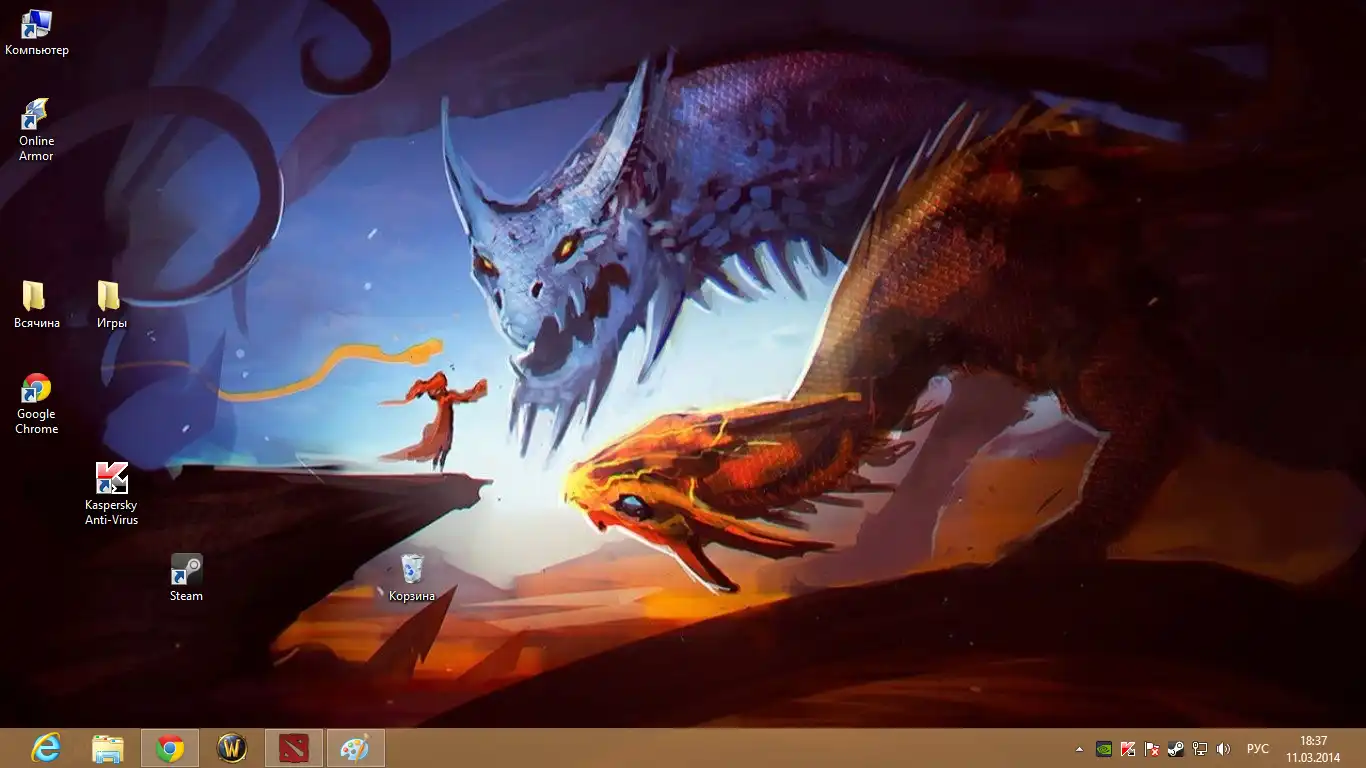Select the Корзина recycle bin icon
The width and height of the screenshot is (1366, 768).
[412, 578]
